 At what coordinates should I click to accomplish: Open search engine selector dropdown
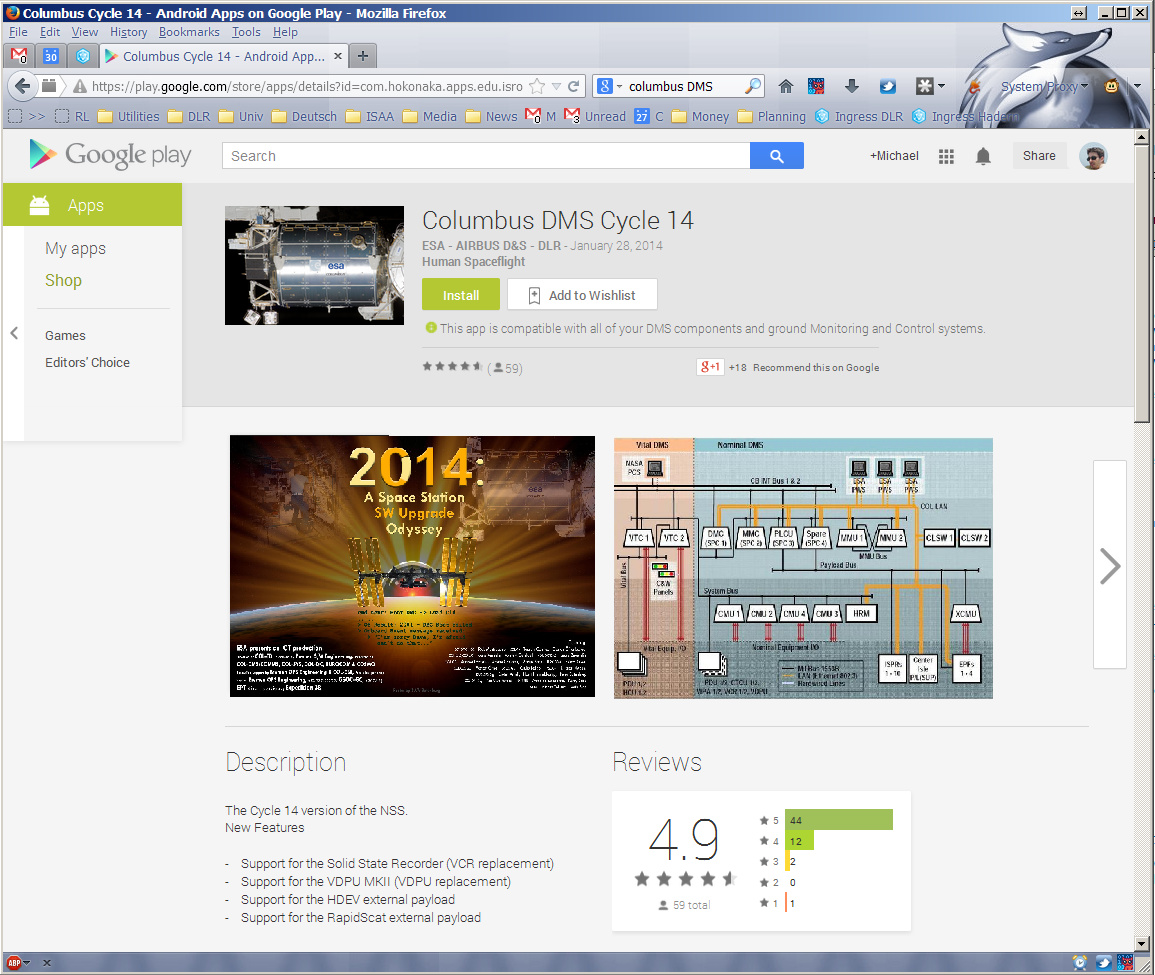[x=609, y=86]
